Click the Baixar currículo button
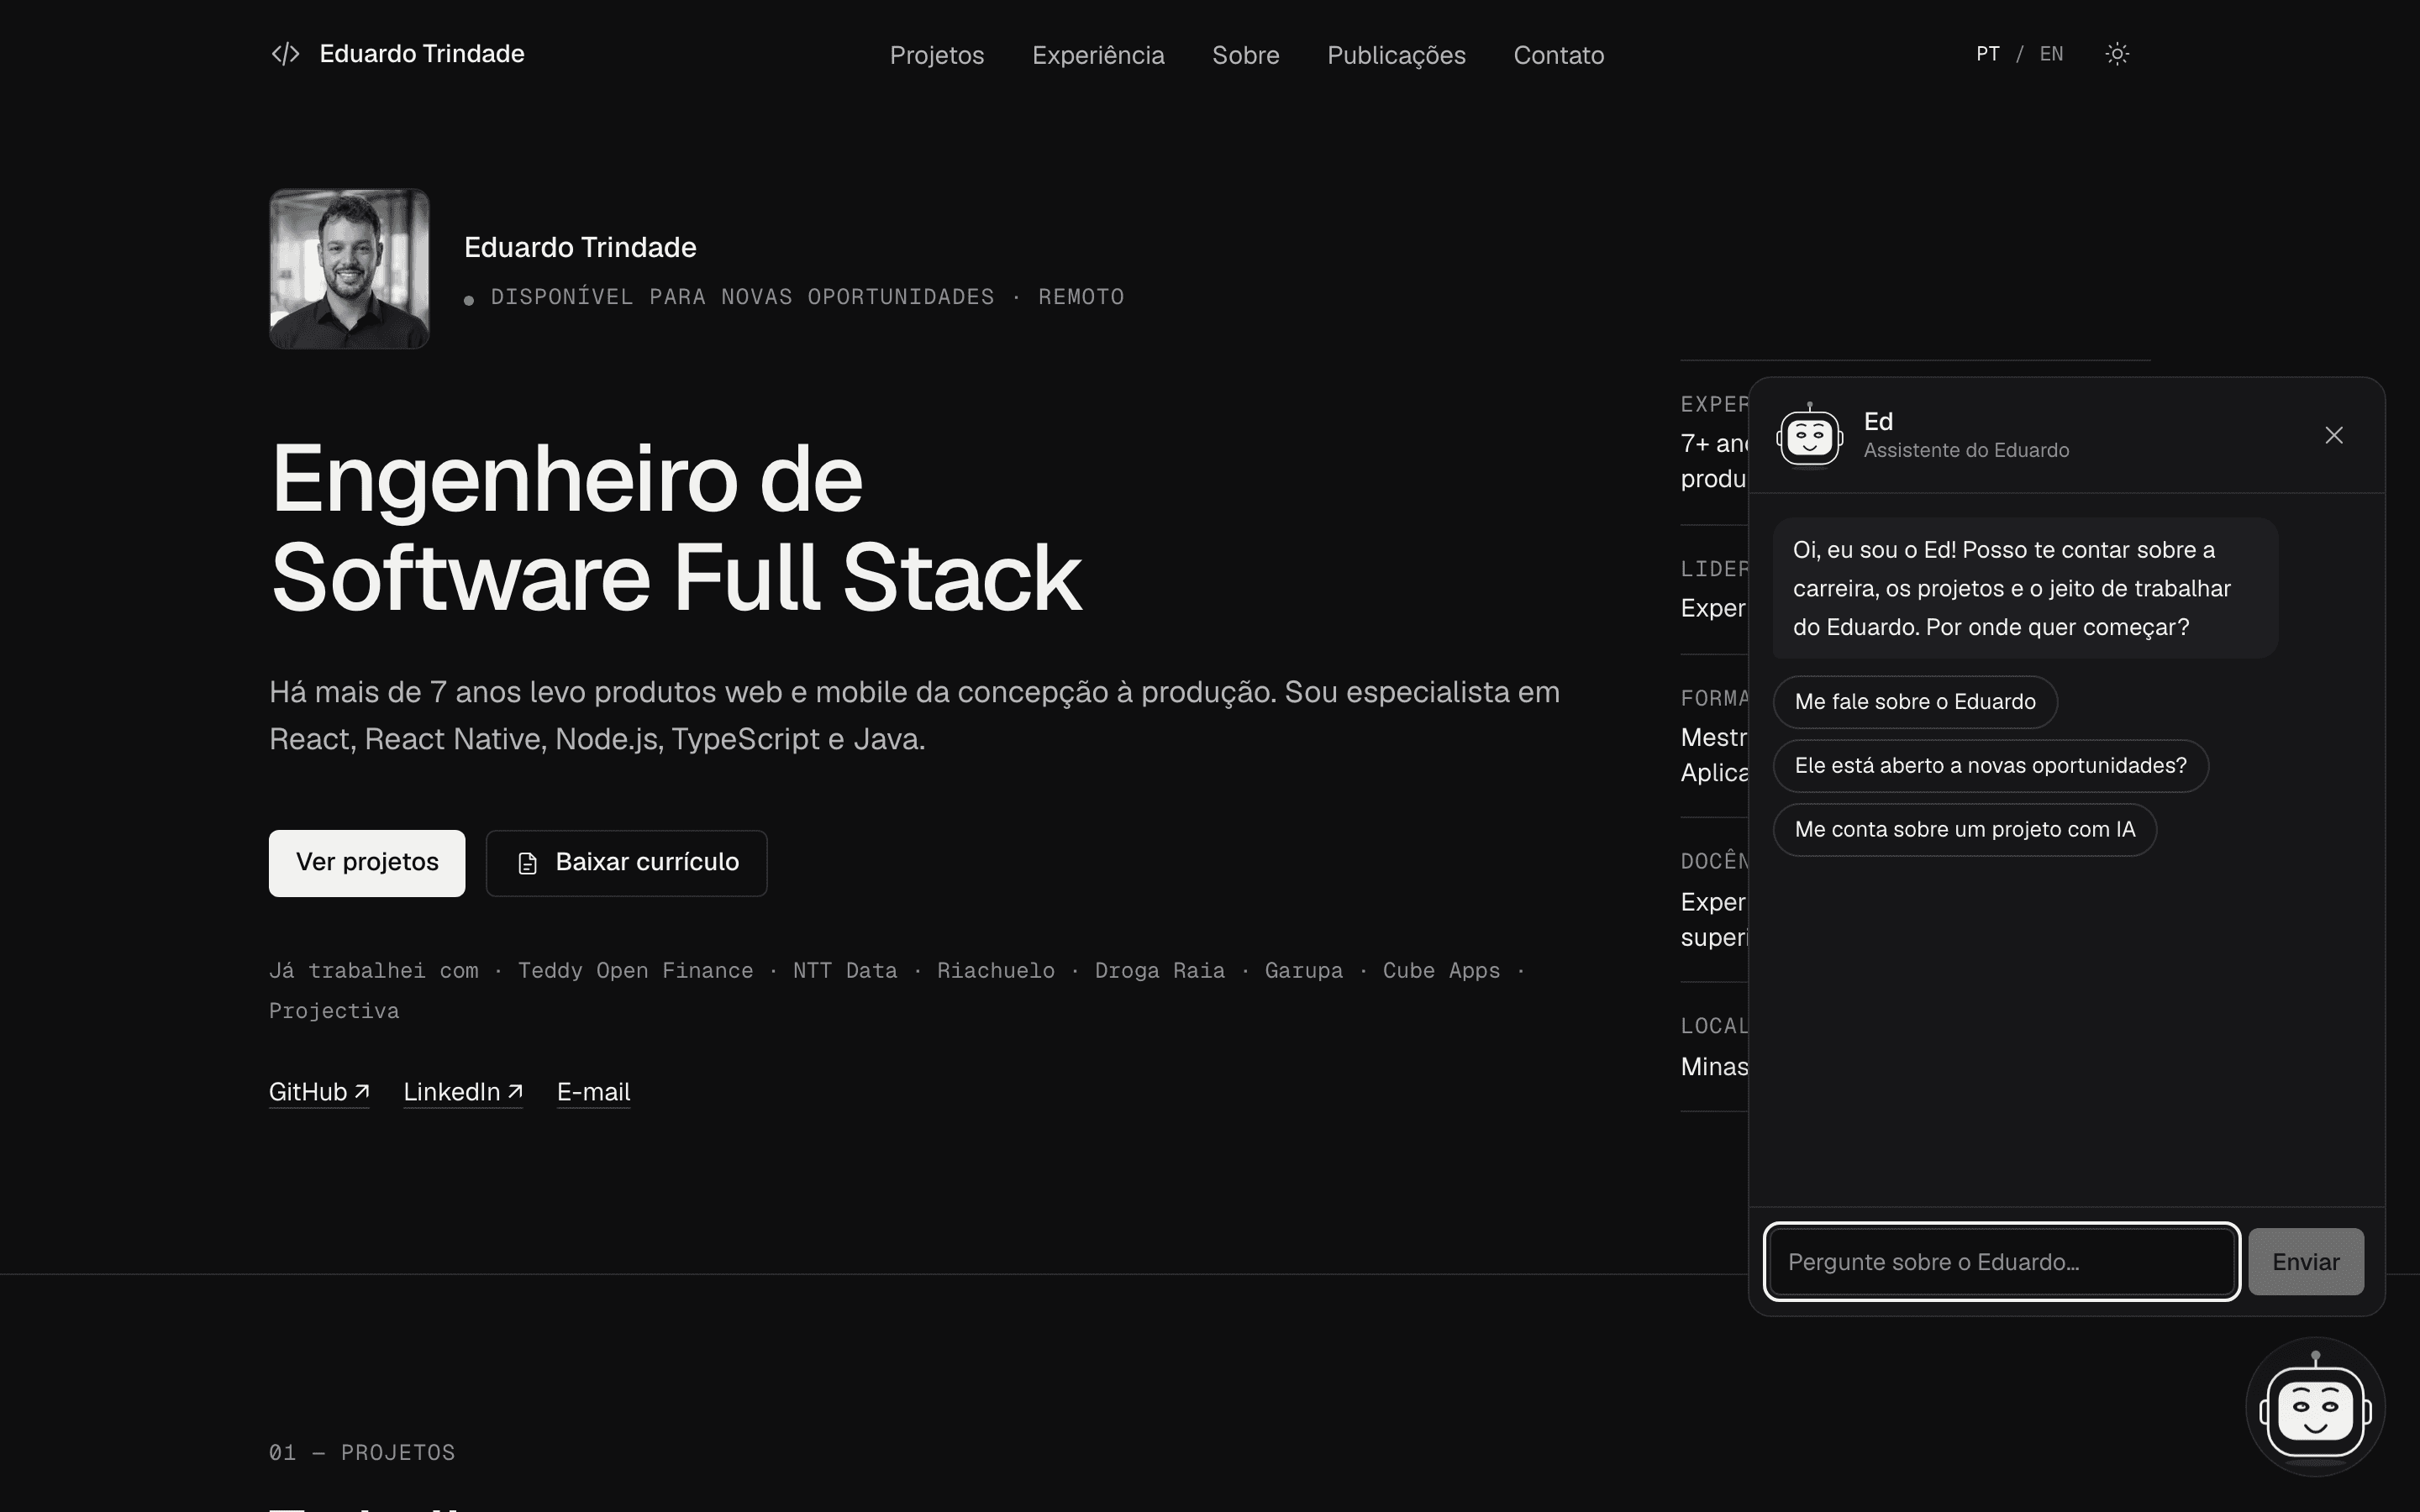The image size is (2420, 1512). pyautogui.click(x=626, y=863)
